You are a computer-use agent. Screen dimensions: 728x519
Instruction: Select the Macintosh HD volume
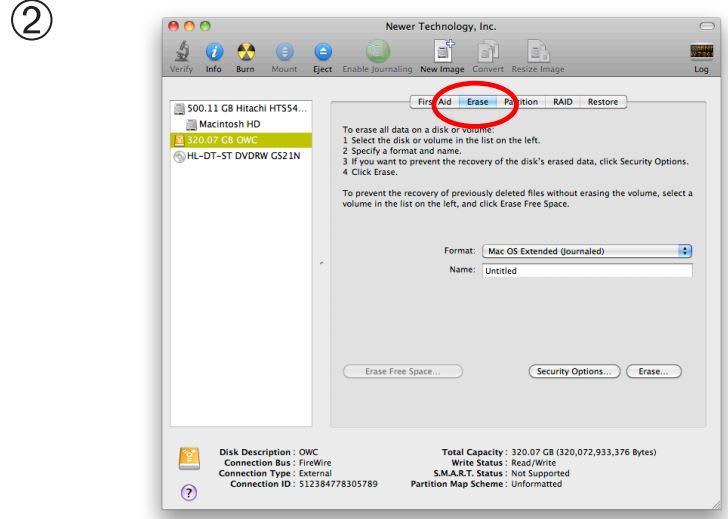click(x=241, y=124)
